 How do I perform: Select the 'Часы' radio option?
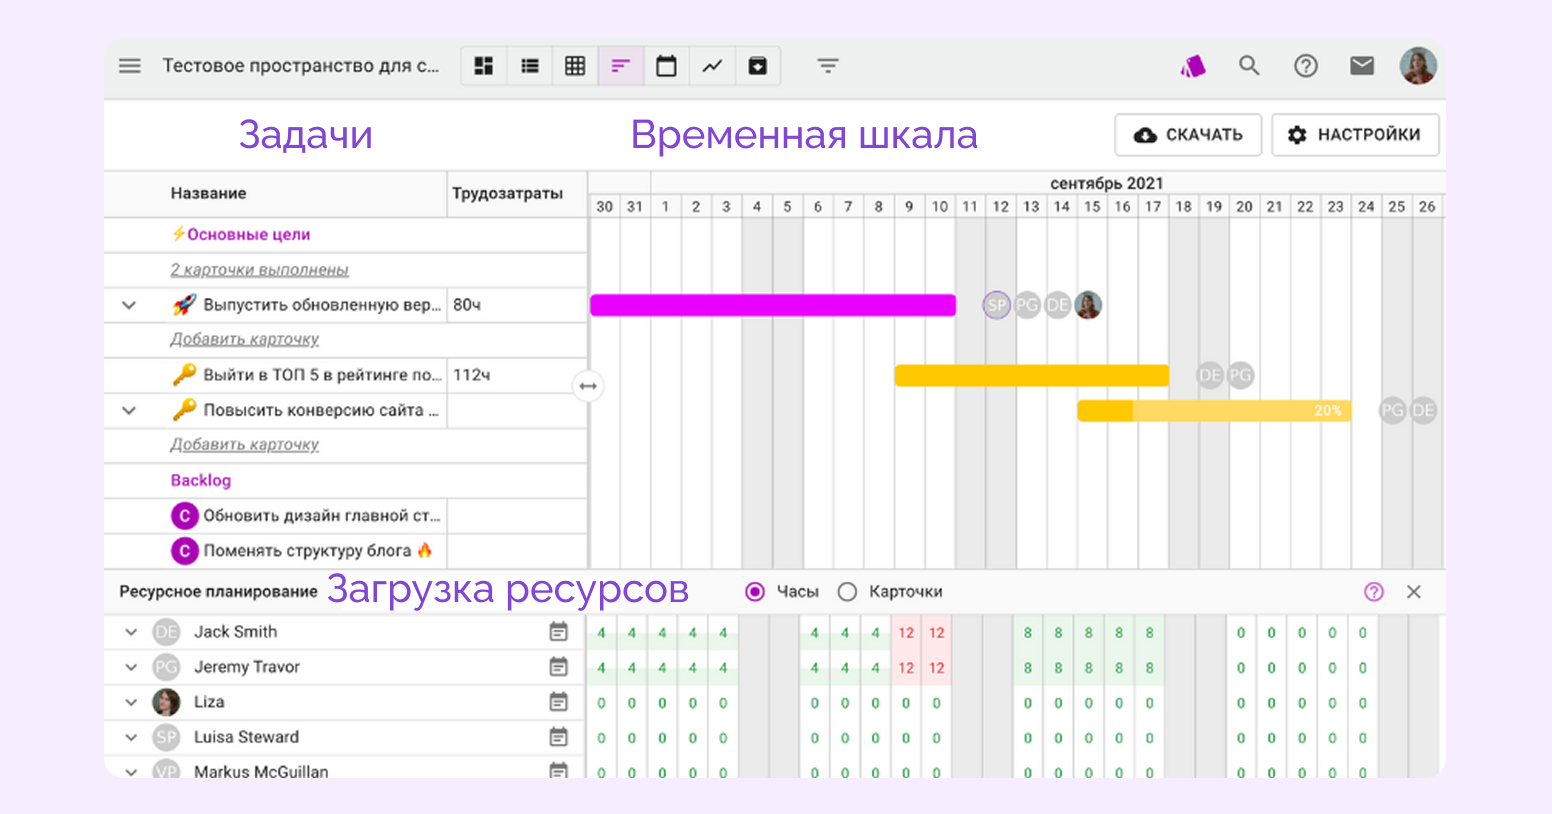[x=755, y=592]
